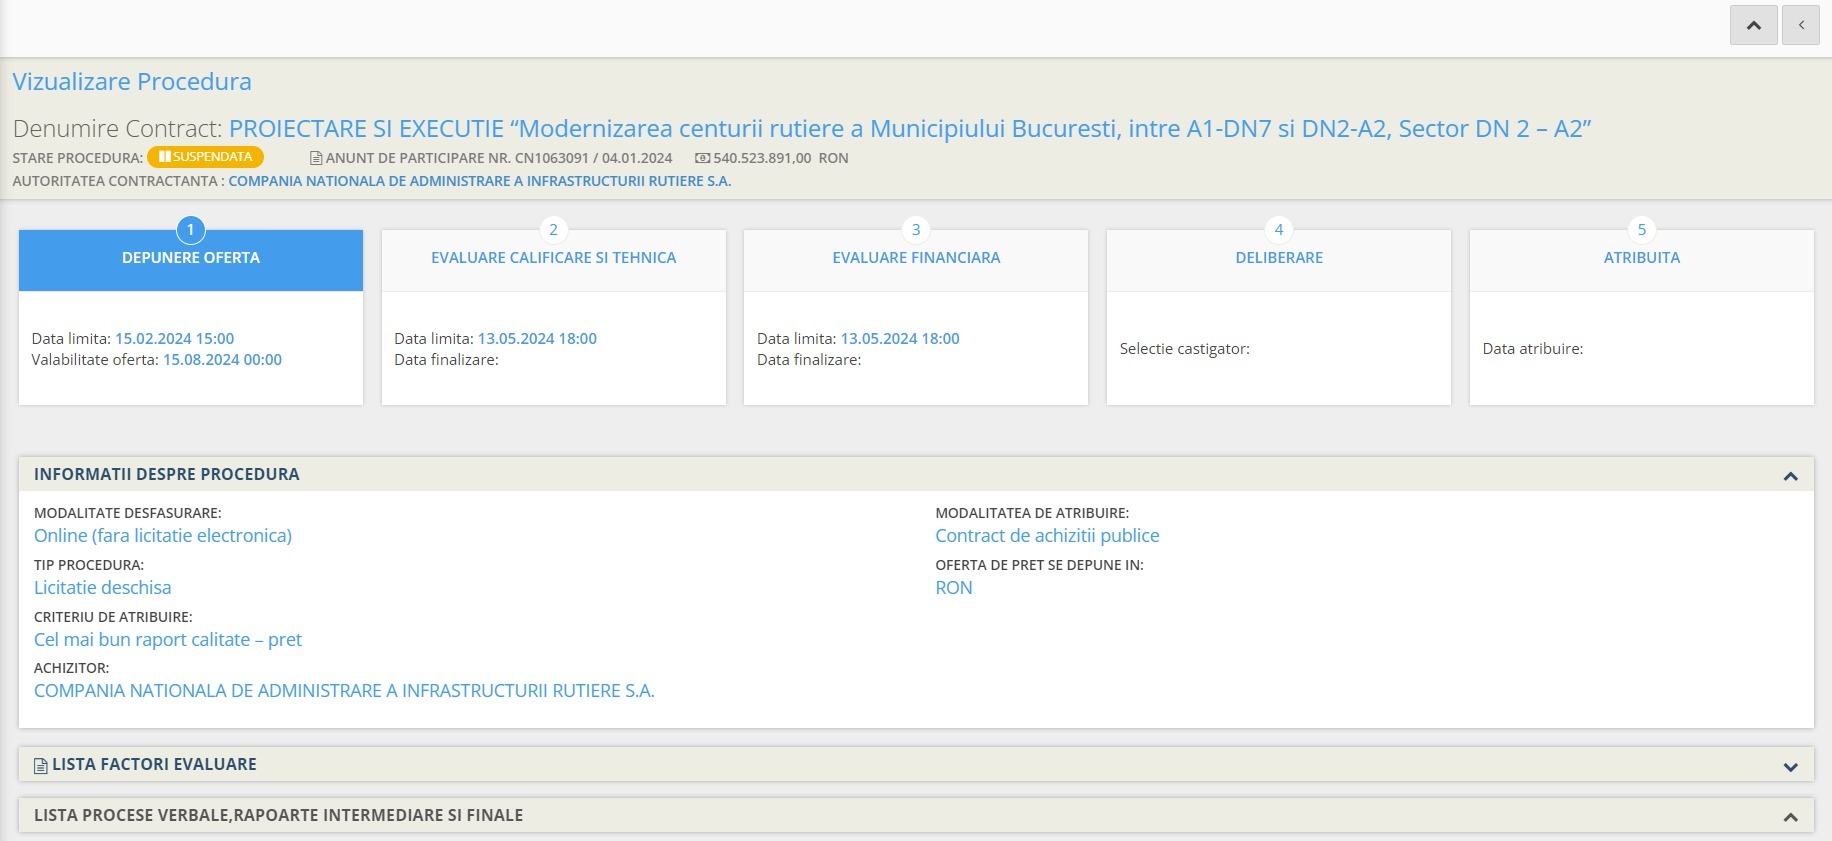Collapse the INFORMATII DESPRE PROCEDURA panel

click(x=1790, y=476)
